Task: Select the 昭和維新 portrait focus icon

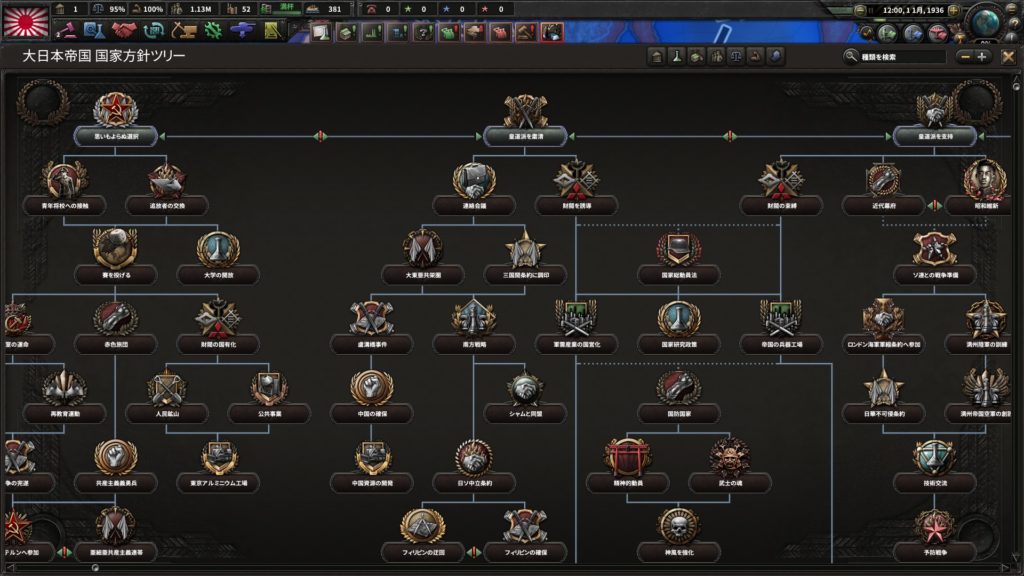Action: point(984,180)
